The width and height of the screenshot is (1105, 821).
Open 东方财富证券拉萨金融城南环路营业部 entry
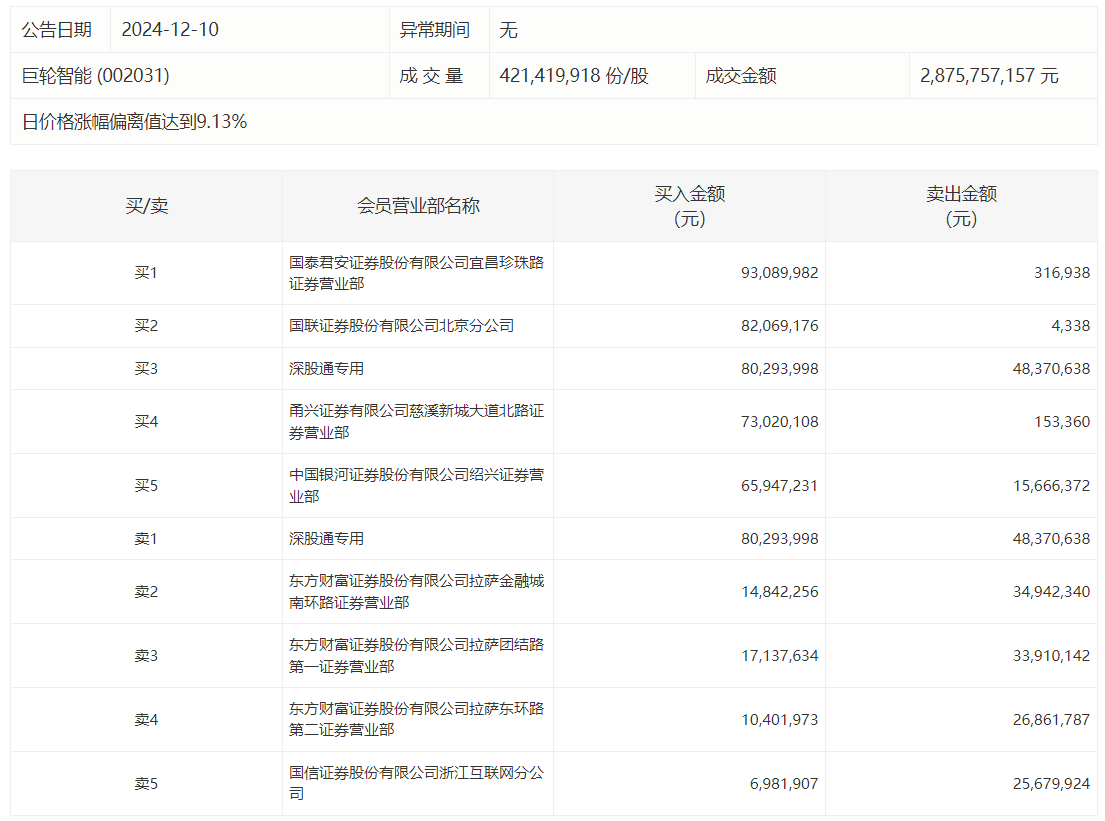416,591
